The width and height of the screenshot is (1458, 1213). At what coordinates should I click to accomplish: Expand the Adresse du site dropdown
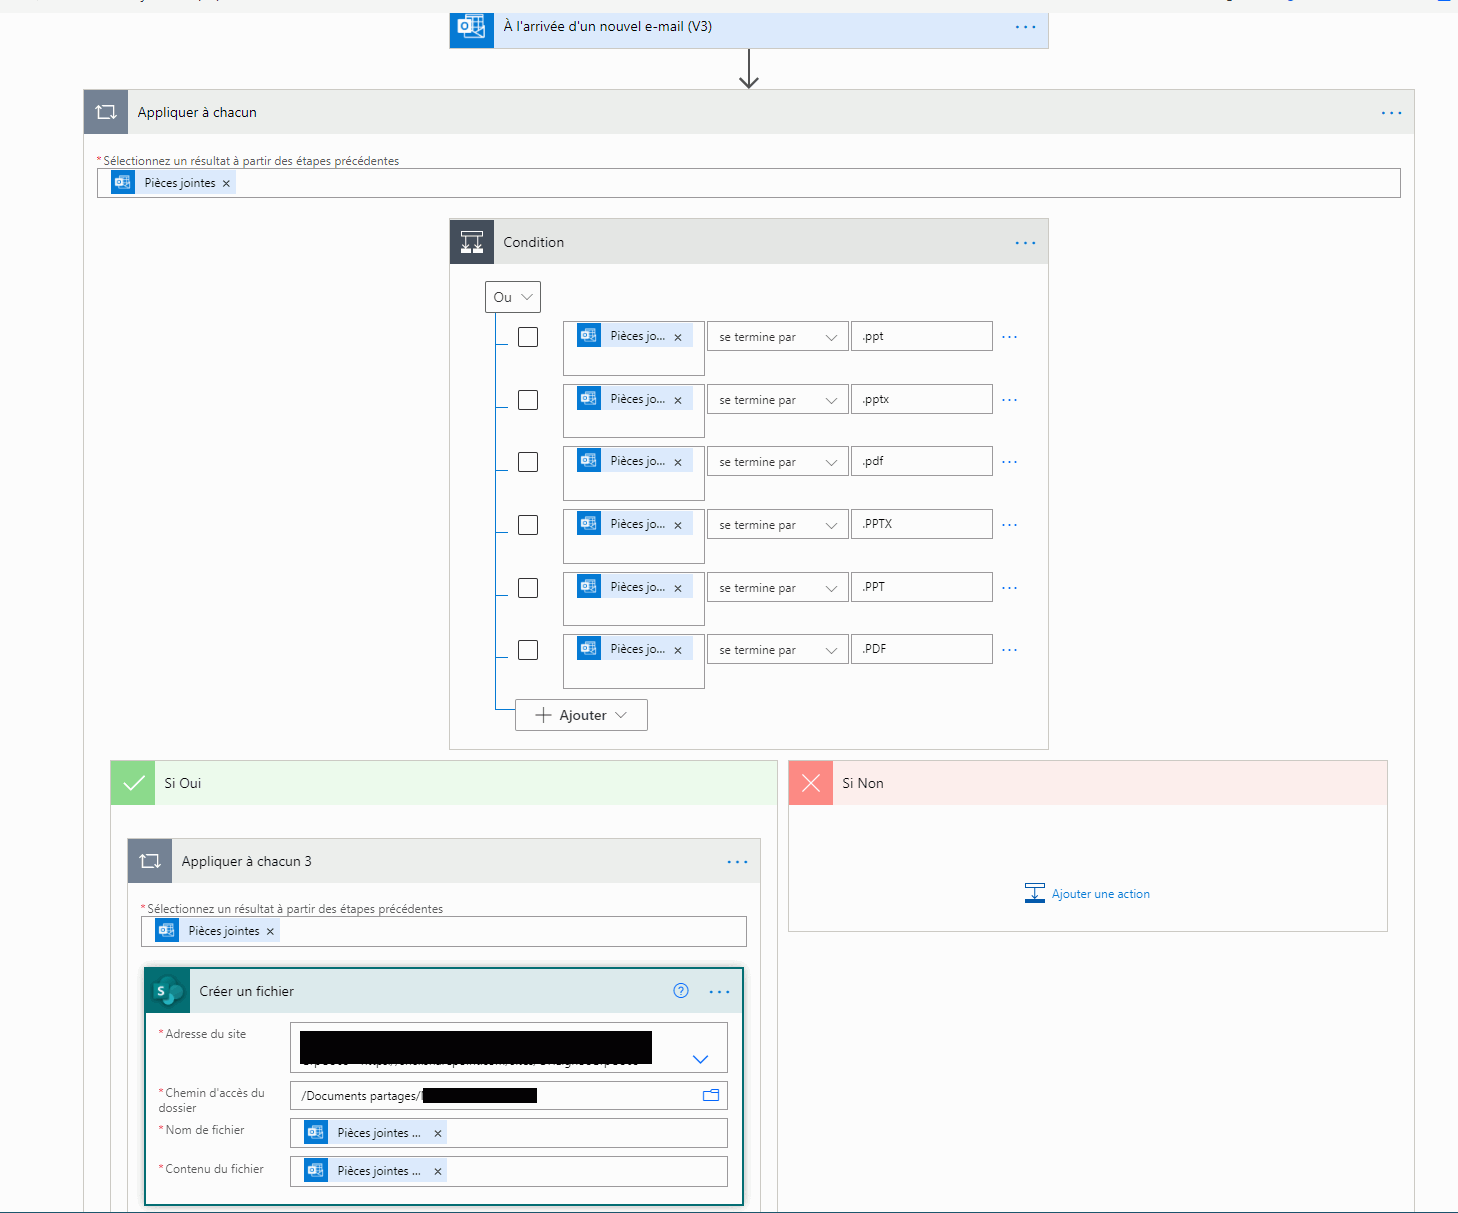[700, 1059]
